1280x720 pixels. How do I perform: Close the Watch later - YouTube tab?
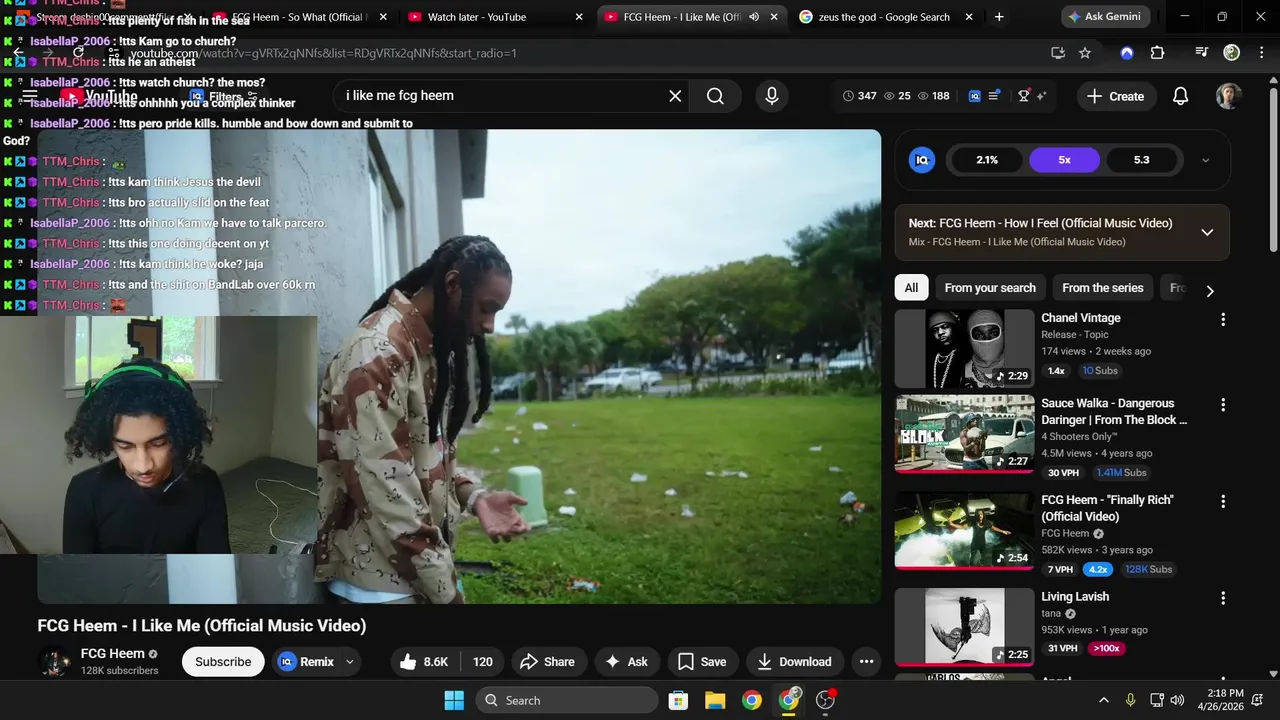(x=579, y=17)
